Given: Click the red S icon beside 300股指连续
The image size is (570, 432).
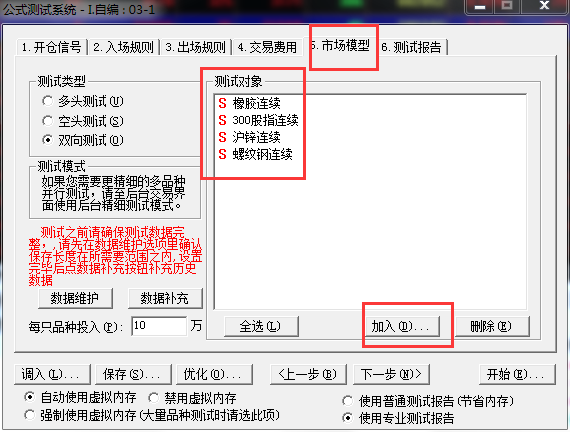Looking at the screenshot, I should (222, 120).
